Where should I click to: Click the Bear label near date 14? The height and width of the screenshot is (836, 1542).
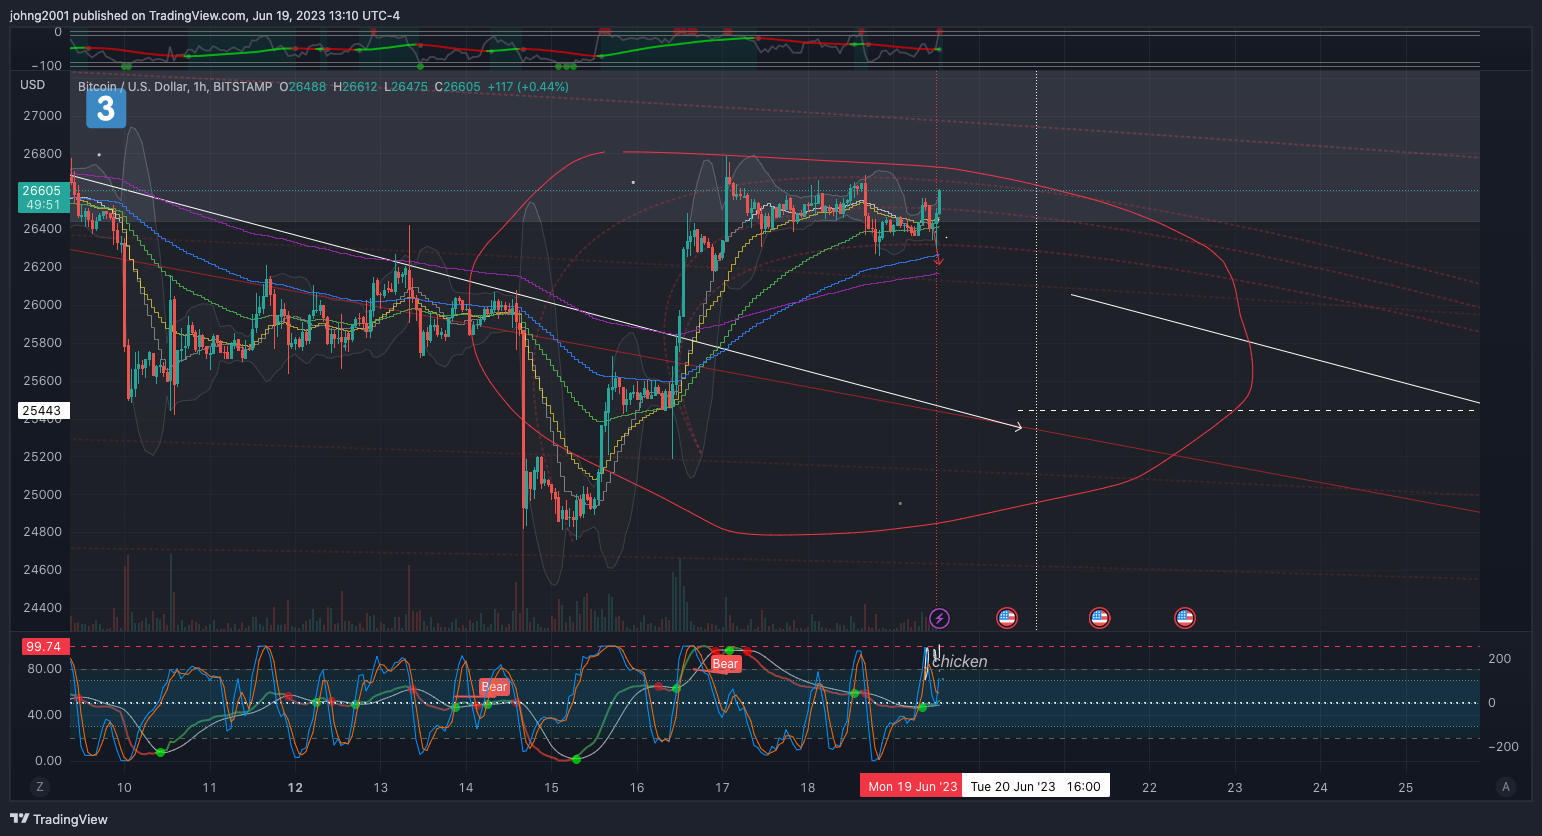[494, 687]
